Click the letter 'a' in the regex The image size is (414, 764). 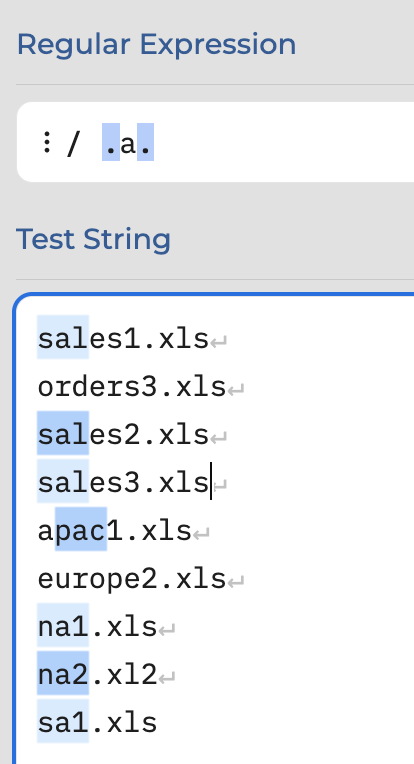tap(128, 144)
